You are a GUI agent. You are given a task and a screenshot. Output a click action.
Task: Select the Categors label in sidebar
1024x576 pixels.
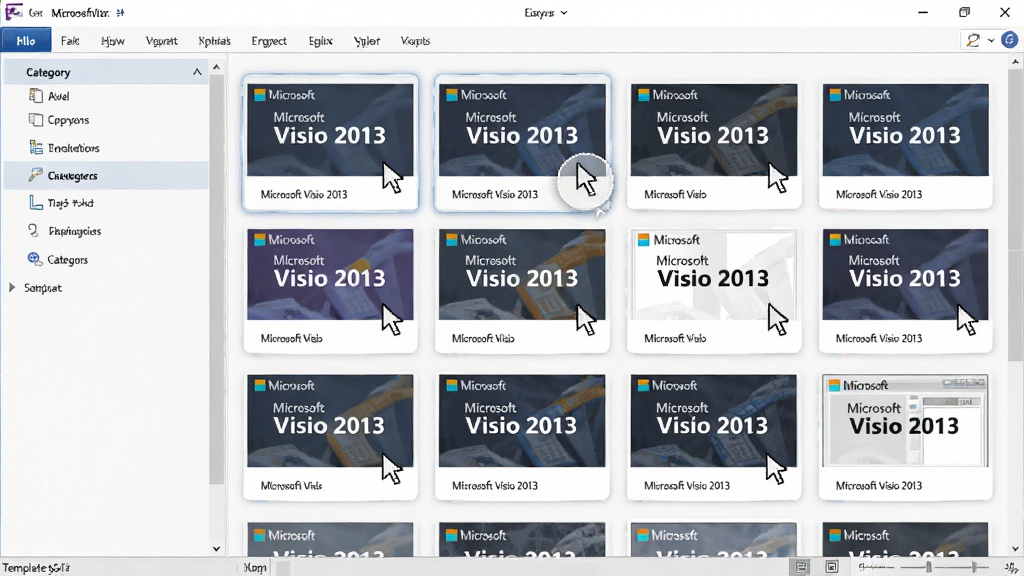(67, 260)
